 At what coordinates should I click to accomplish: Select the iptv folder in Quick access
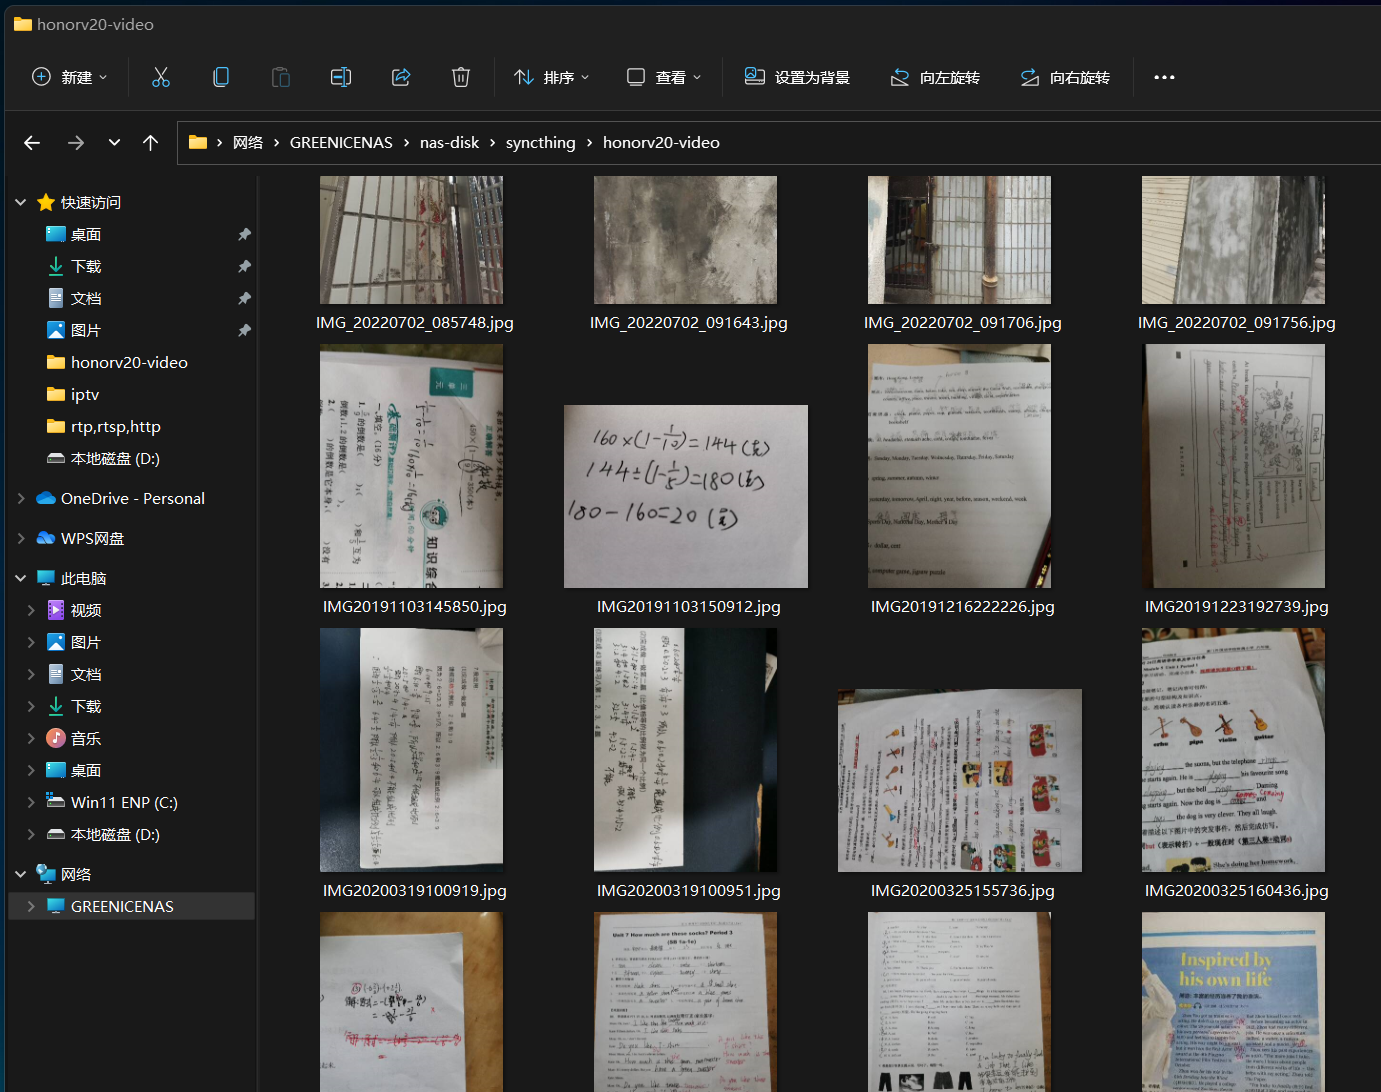[x=85, y=394]
